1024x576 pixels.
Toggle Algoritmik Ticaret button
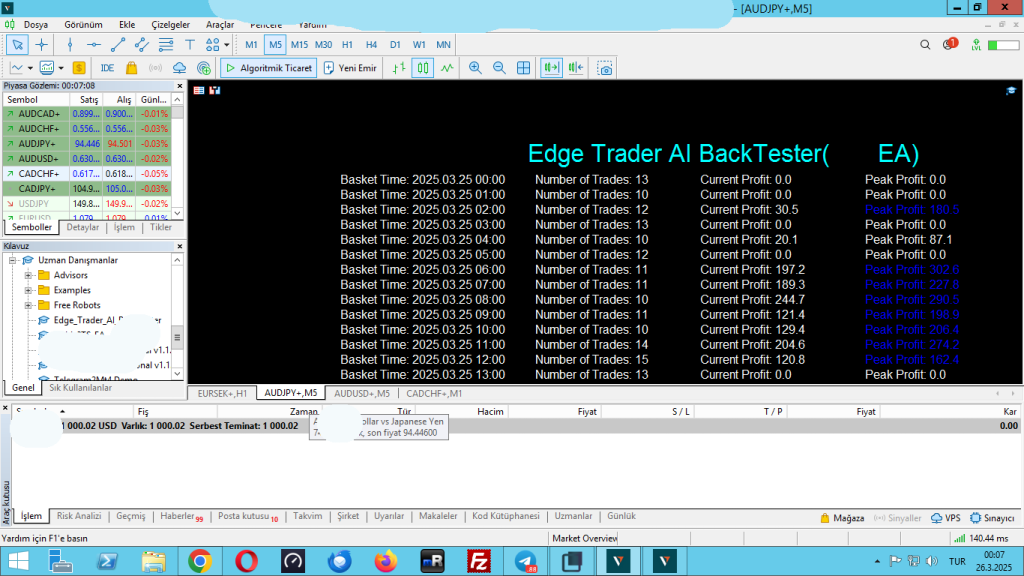coord(268,68)
